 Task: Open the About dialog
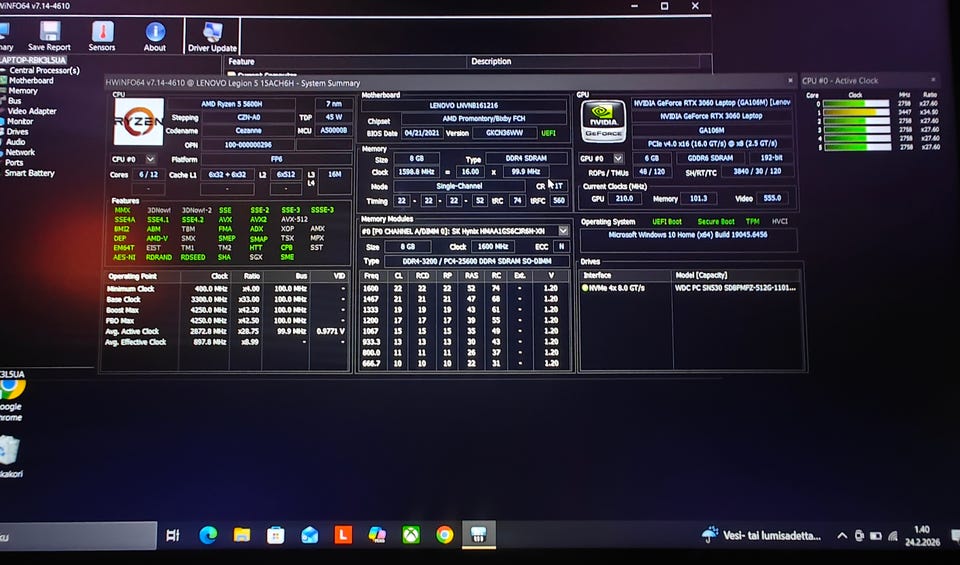click(155, 36)
